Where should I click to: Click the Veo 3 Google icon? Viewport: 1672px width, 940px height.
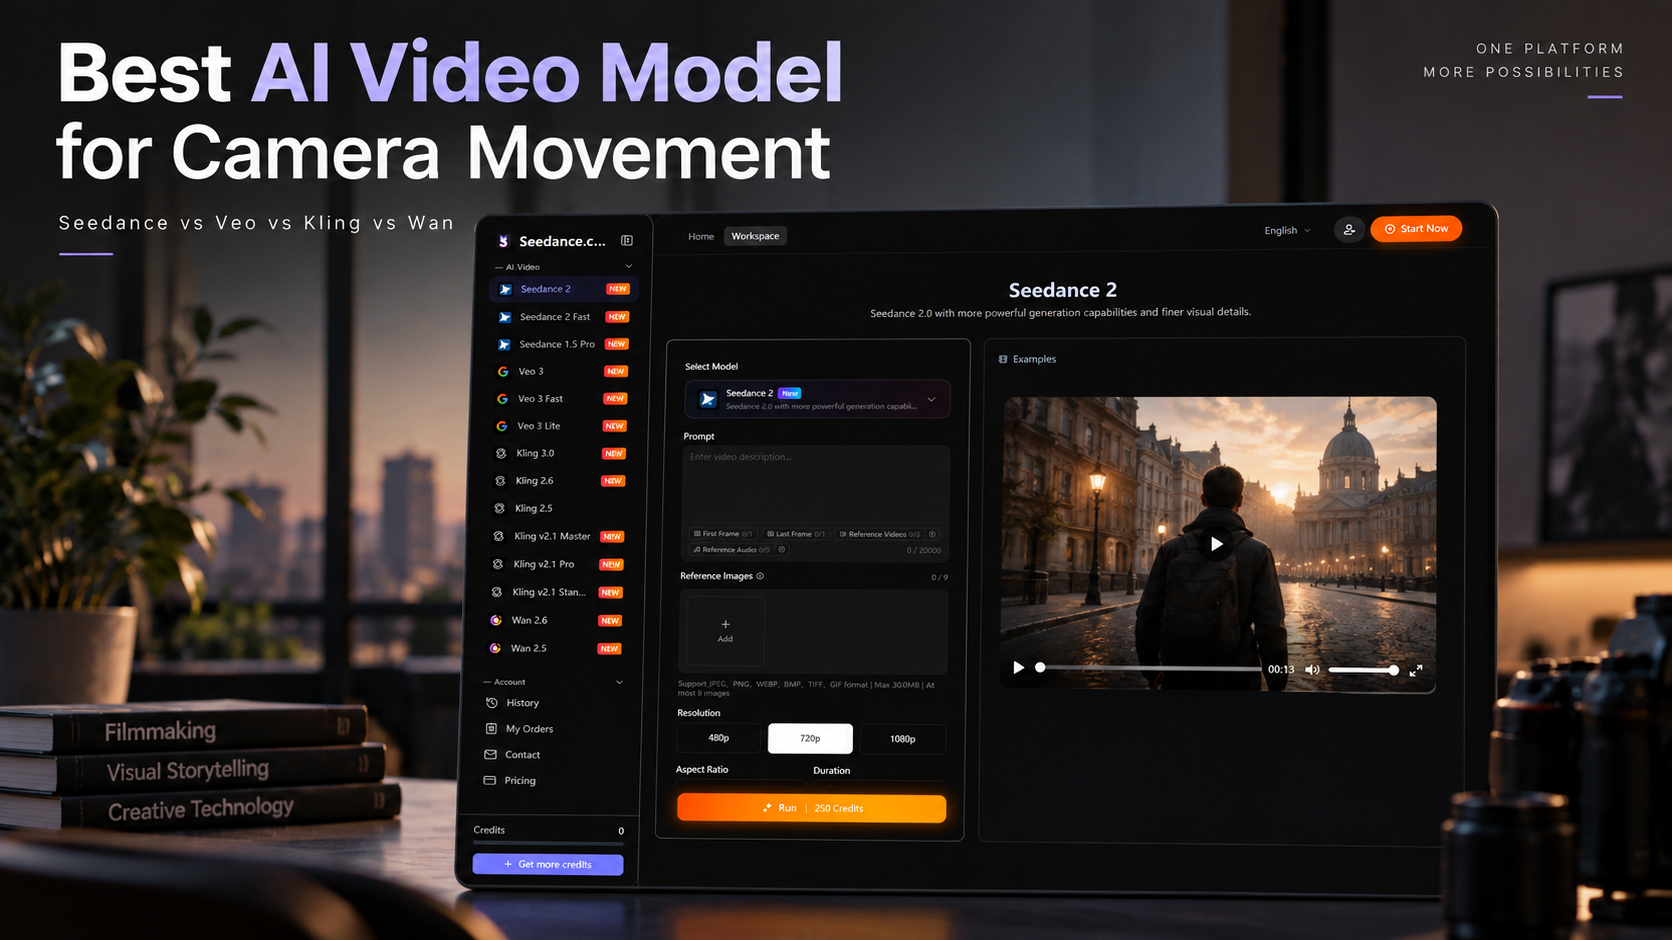tap(503, 371)
